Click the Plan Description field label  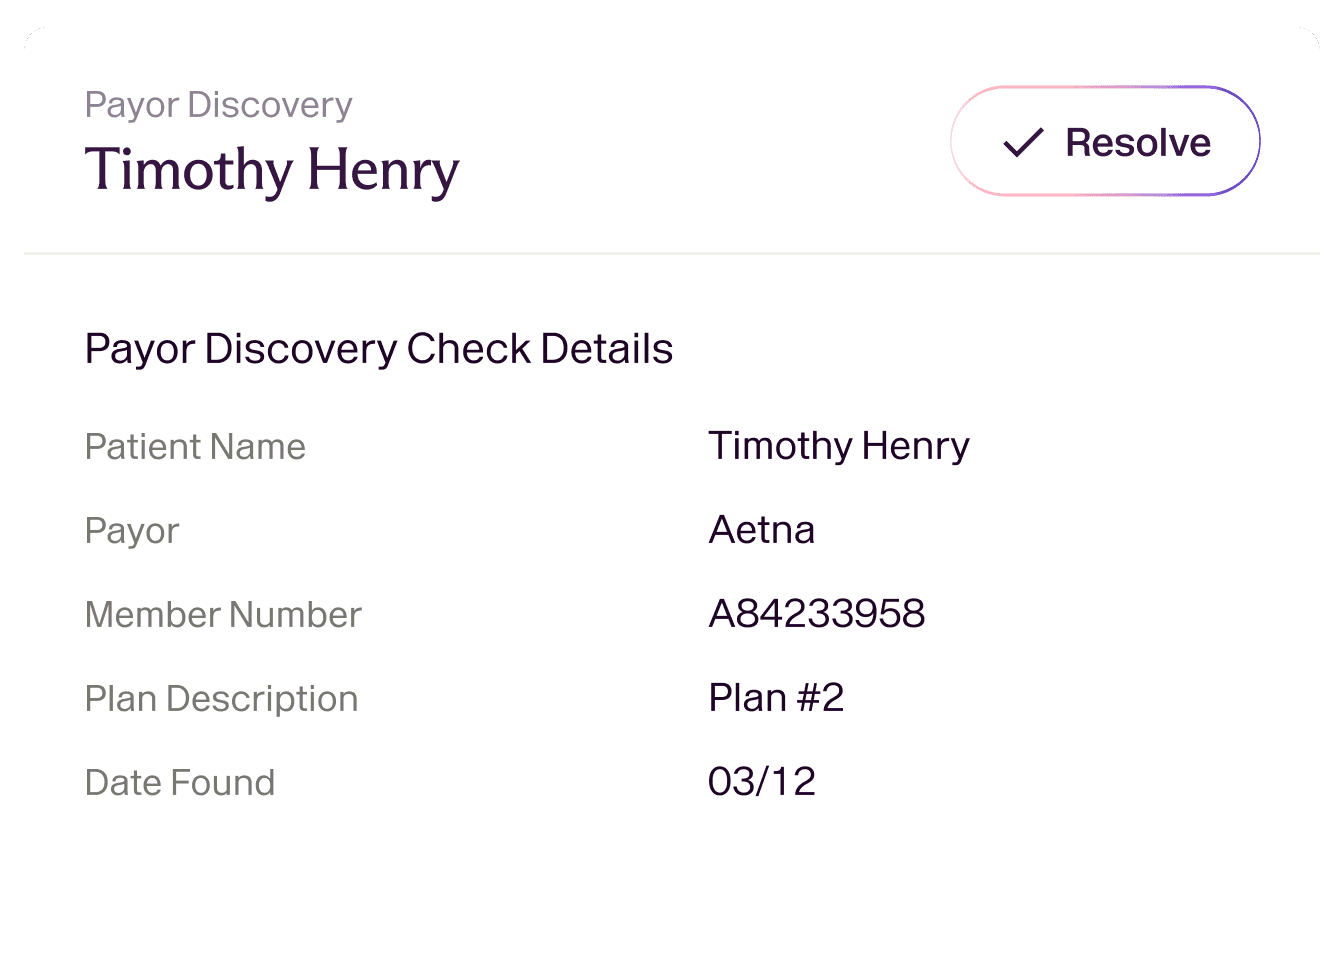point(221,699)
